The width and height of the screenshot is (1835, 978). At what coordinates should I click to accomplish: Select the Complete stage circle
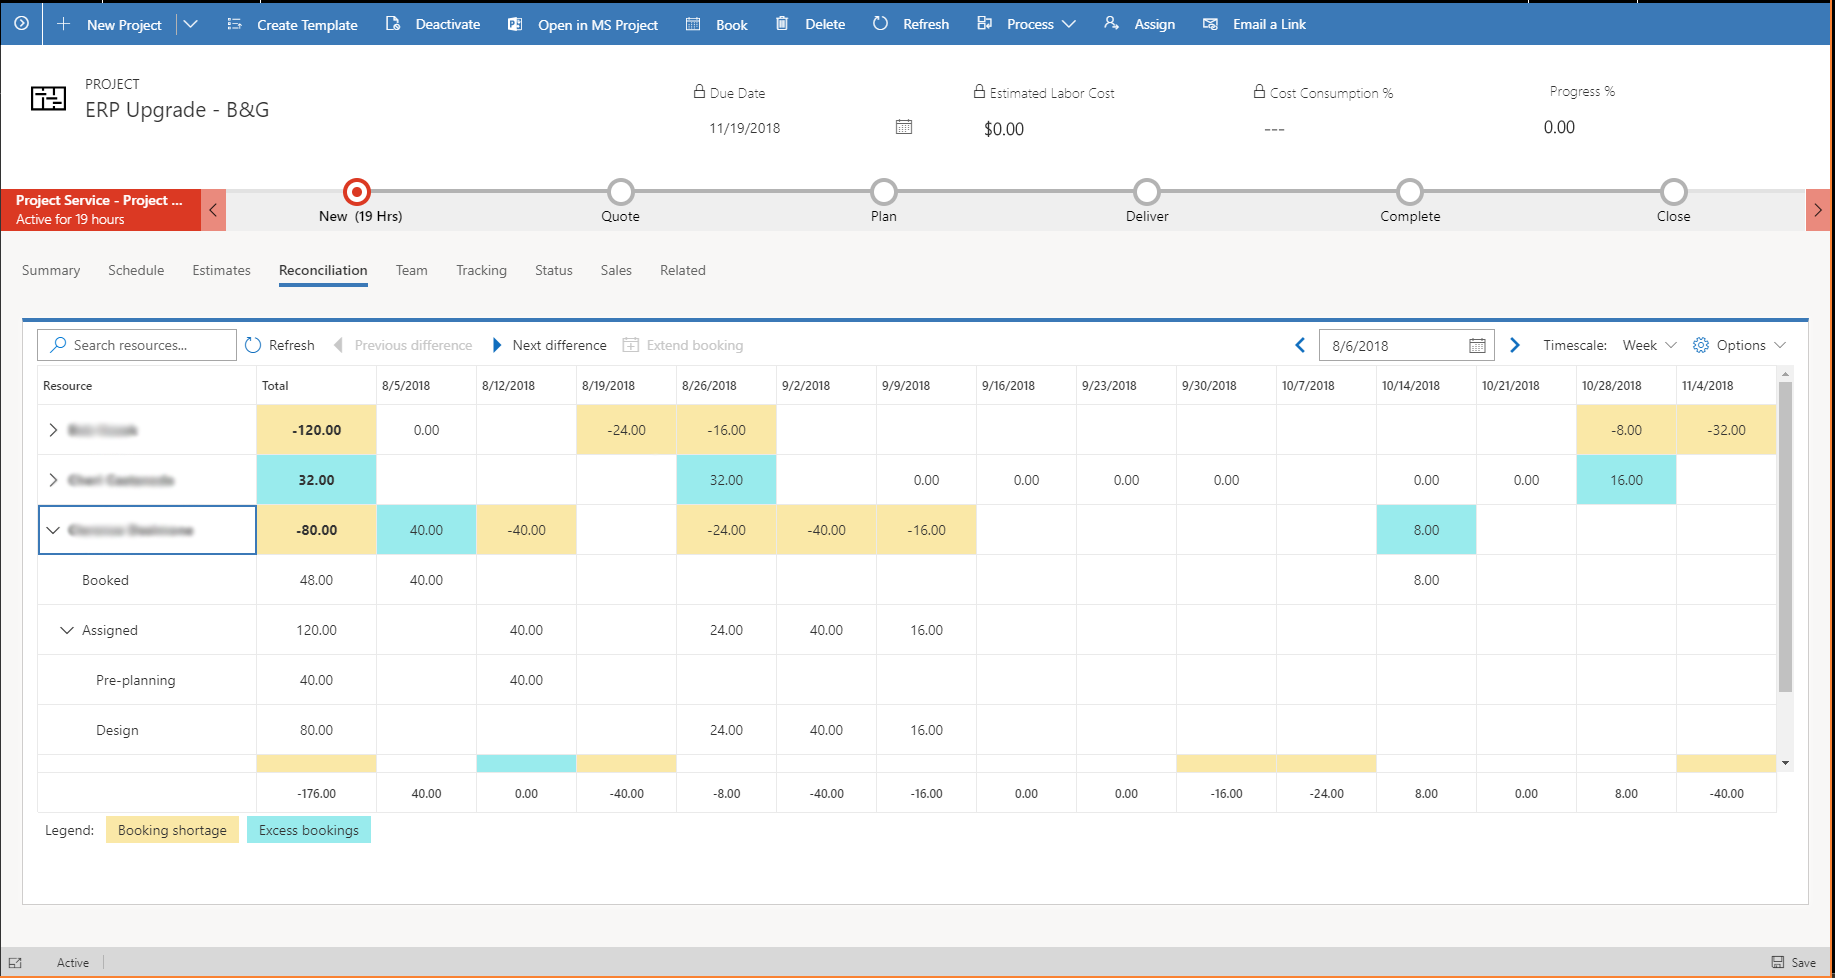[1410, 191]
